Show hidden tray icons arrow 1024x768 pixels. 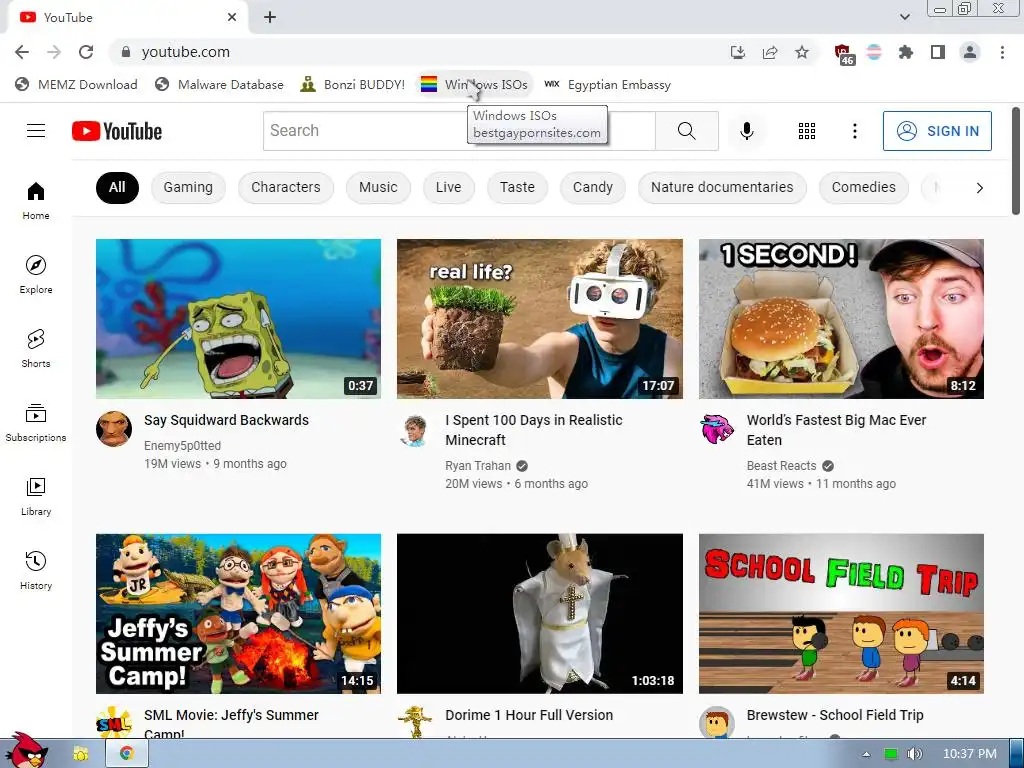pos(867,754)
